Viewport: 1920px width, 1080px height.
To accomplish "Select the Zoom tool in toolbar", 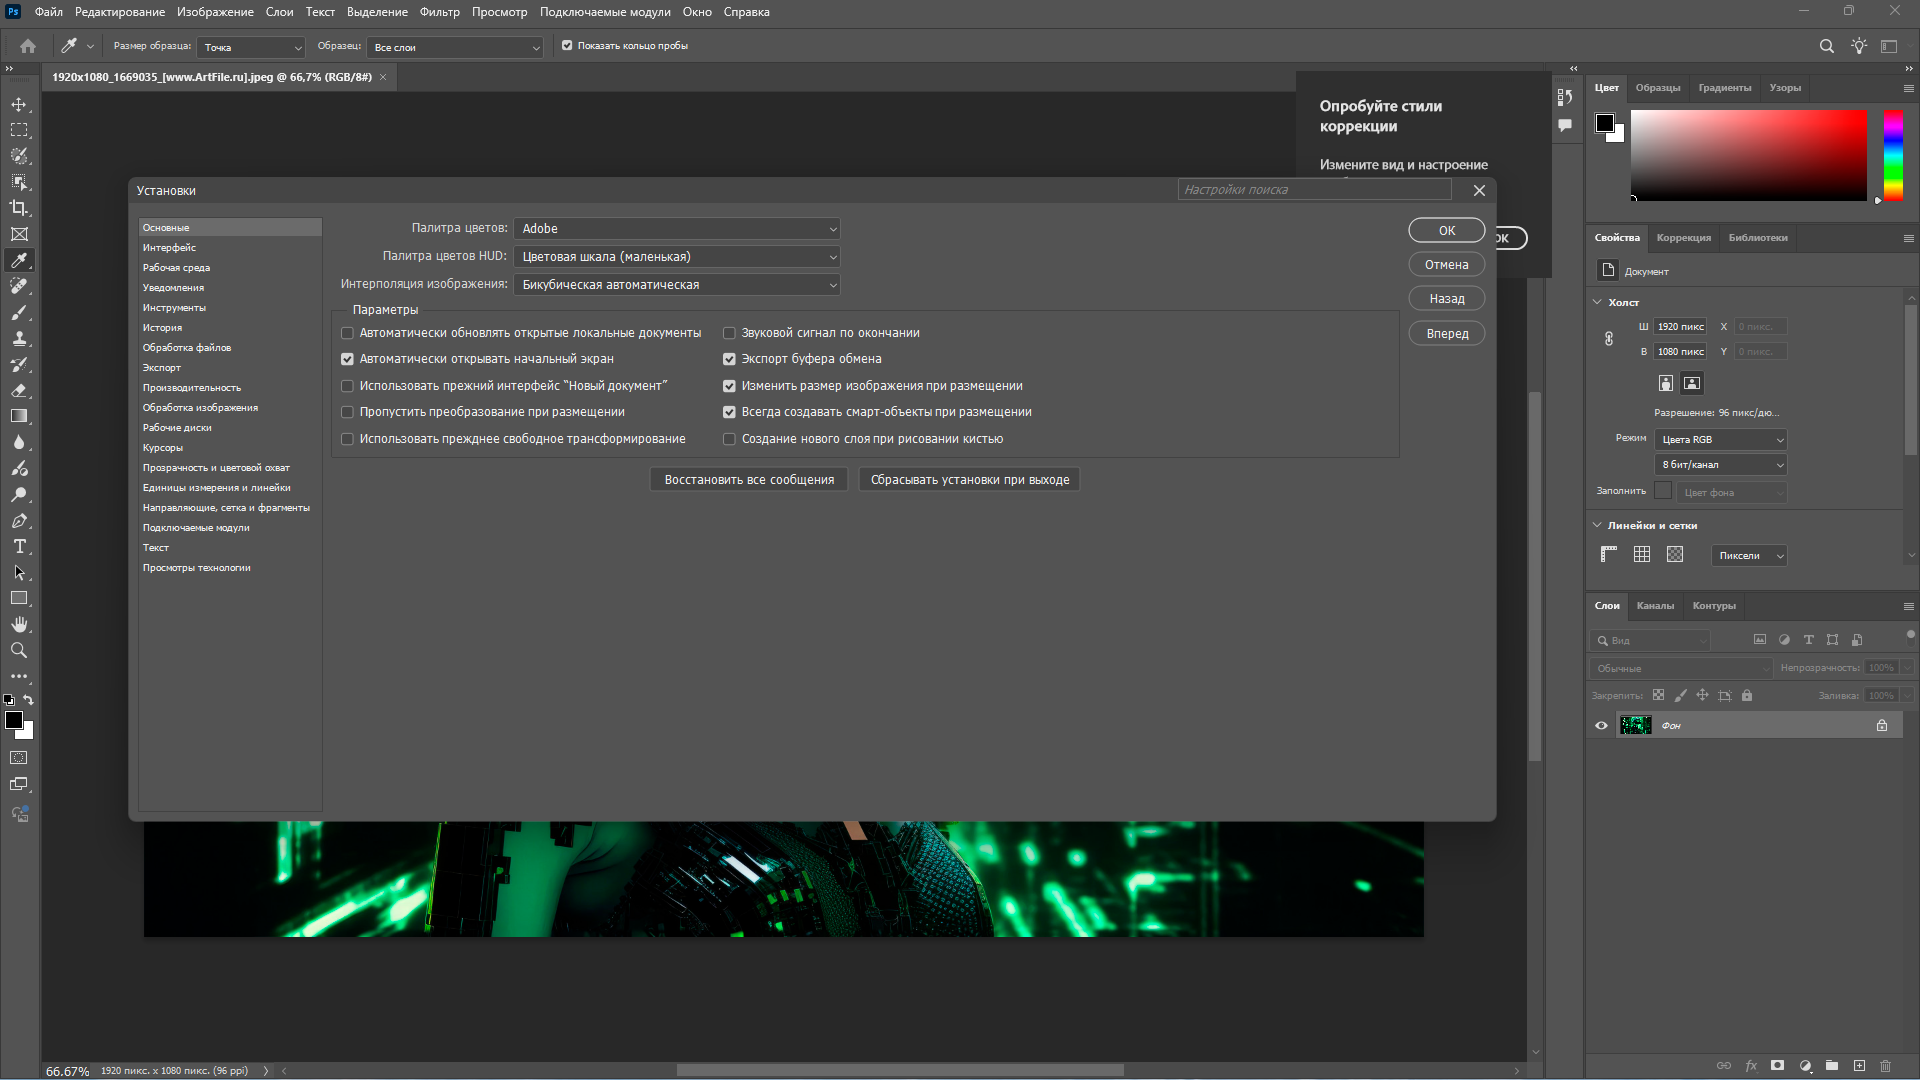I will tap(19, 651).
